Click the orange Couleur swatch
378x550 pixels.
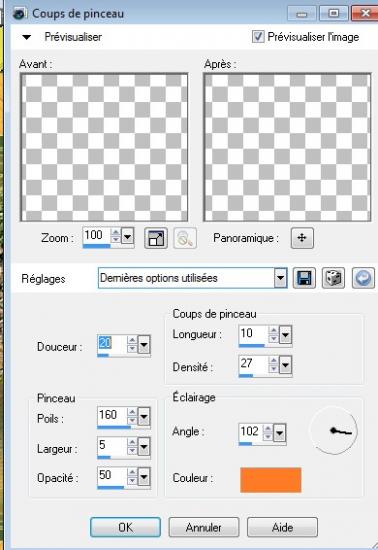pyautogui.click(x=271, y=480)
